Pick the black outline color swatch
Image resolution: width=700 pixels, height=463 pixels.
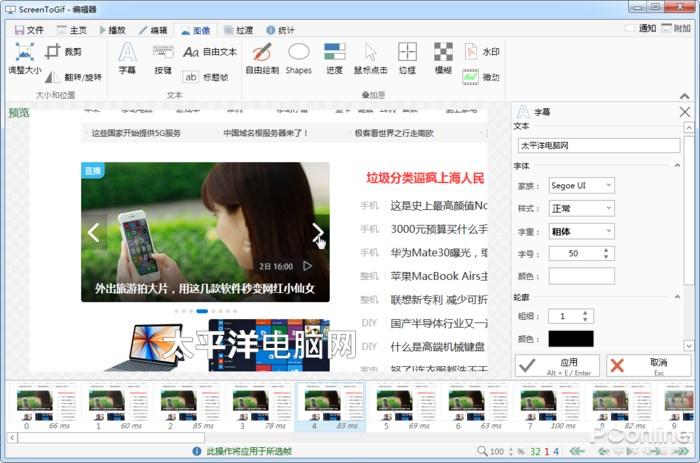point(571,339)
